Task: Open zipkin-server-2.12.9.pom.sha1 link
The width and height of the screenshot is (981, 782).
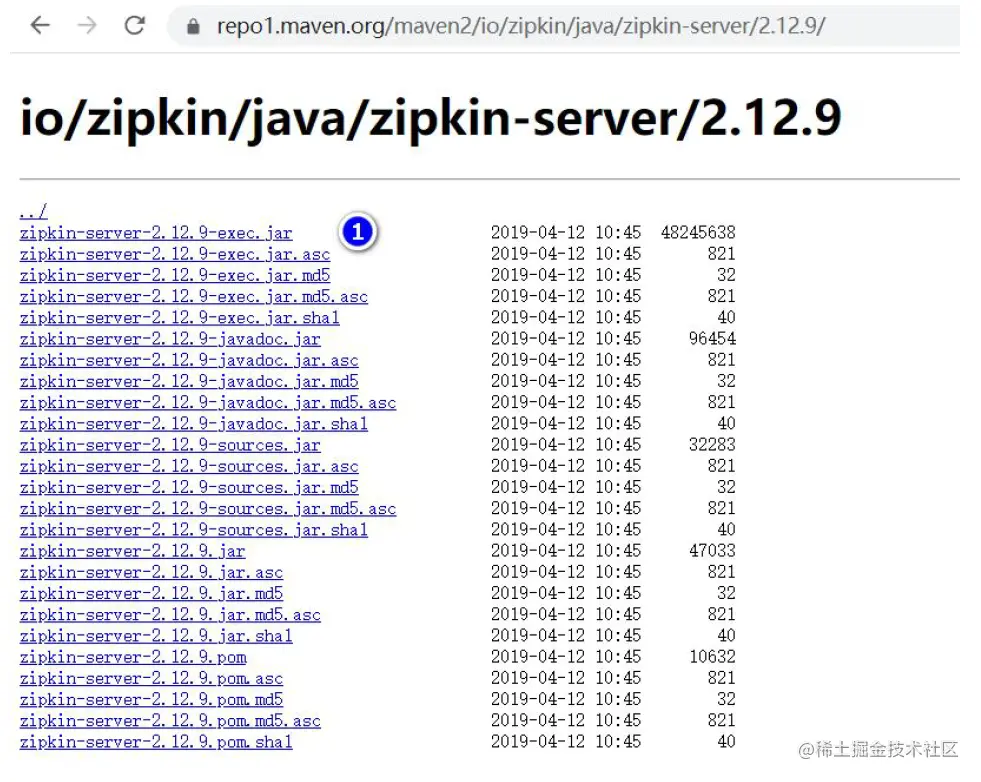Action: 156,743
